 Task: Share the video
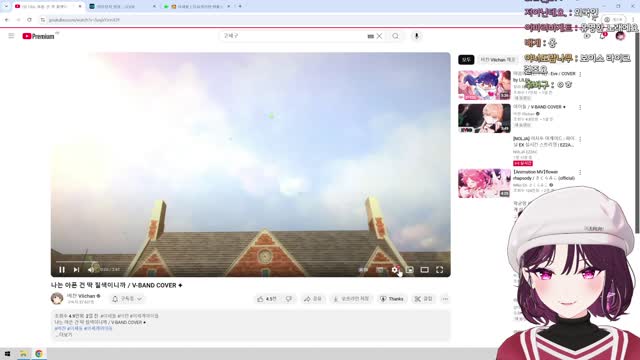(x=313, y=299)
